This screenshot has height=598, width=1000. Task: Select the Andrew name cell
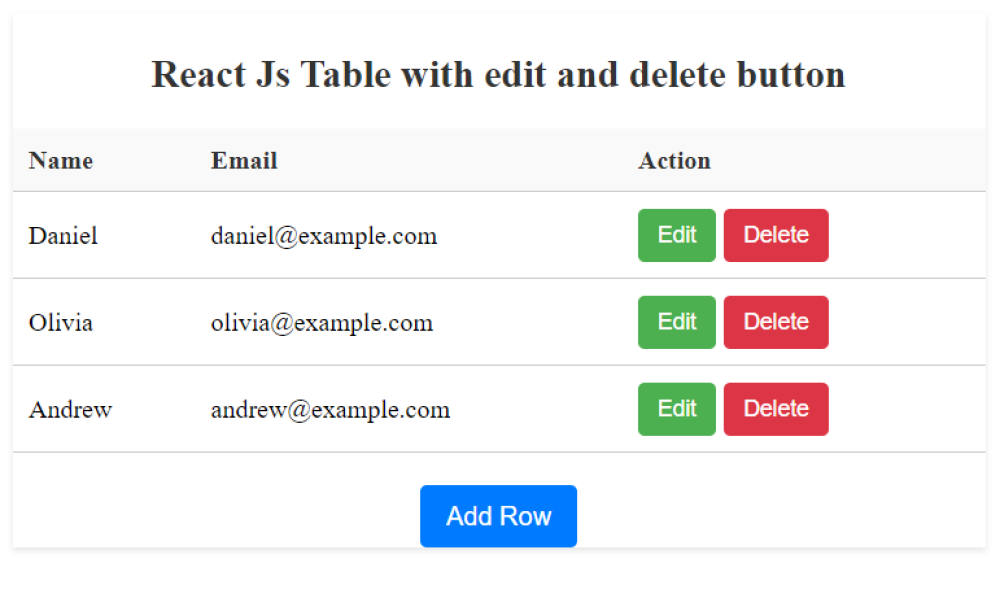(70, 410)
